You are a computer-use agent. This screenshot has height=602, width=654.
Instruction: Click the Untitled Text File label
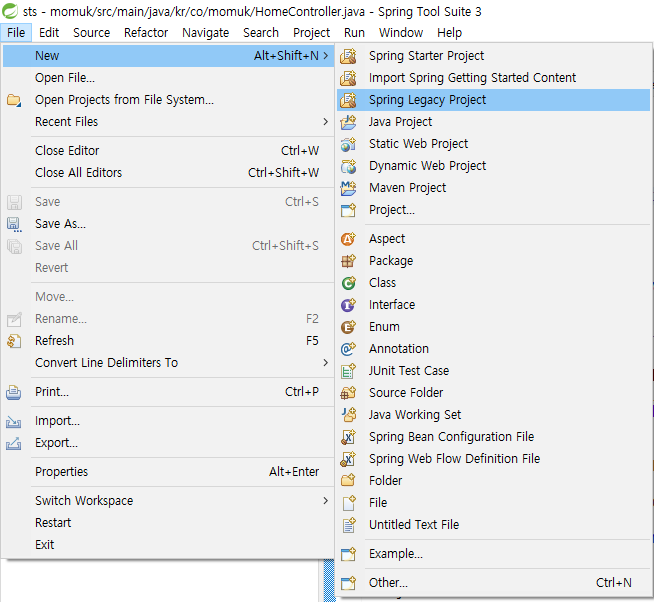pos(414,525)
